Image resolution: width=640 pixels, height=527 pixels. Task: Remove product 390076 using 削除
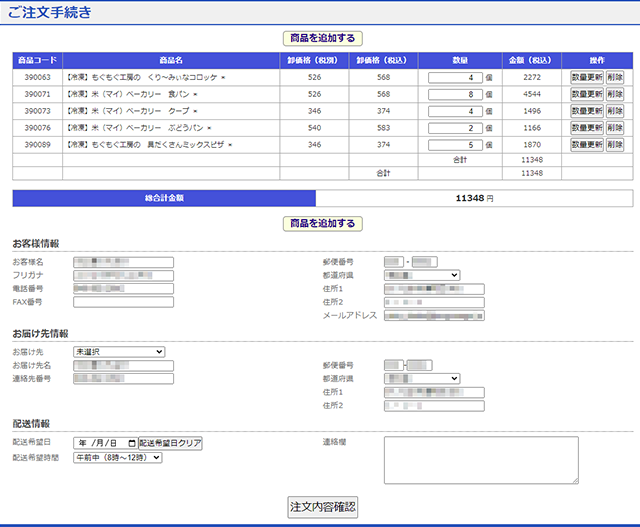(x=614, y=128)
